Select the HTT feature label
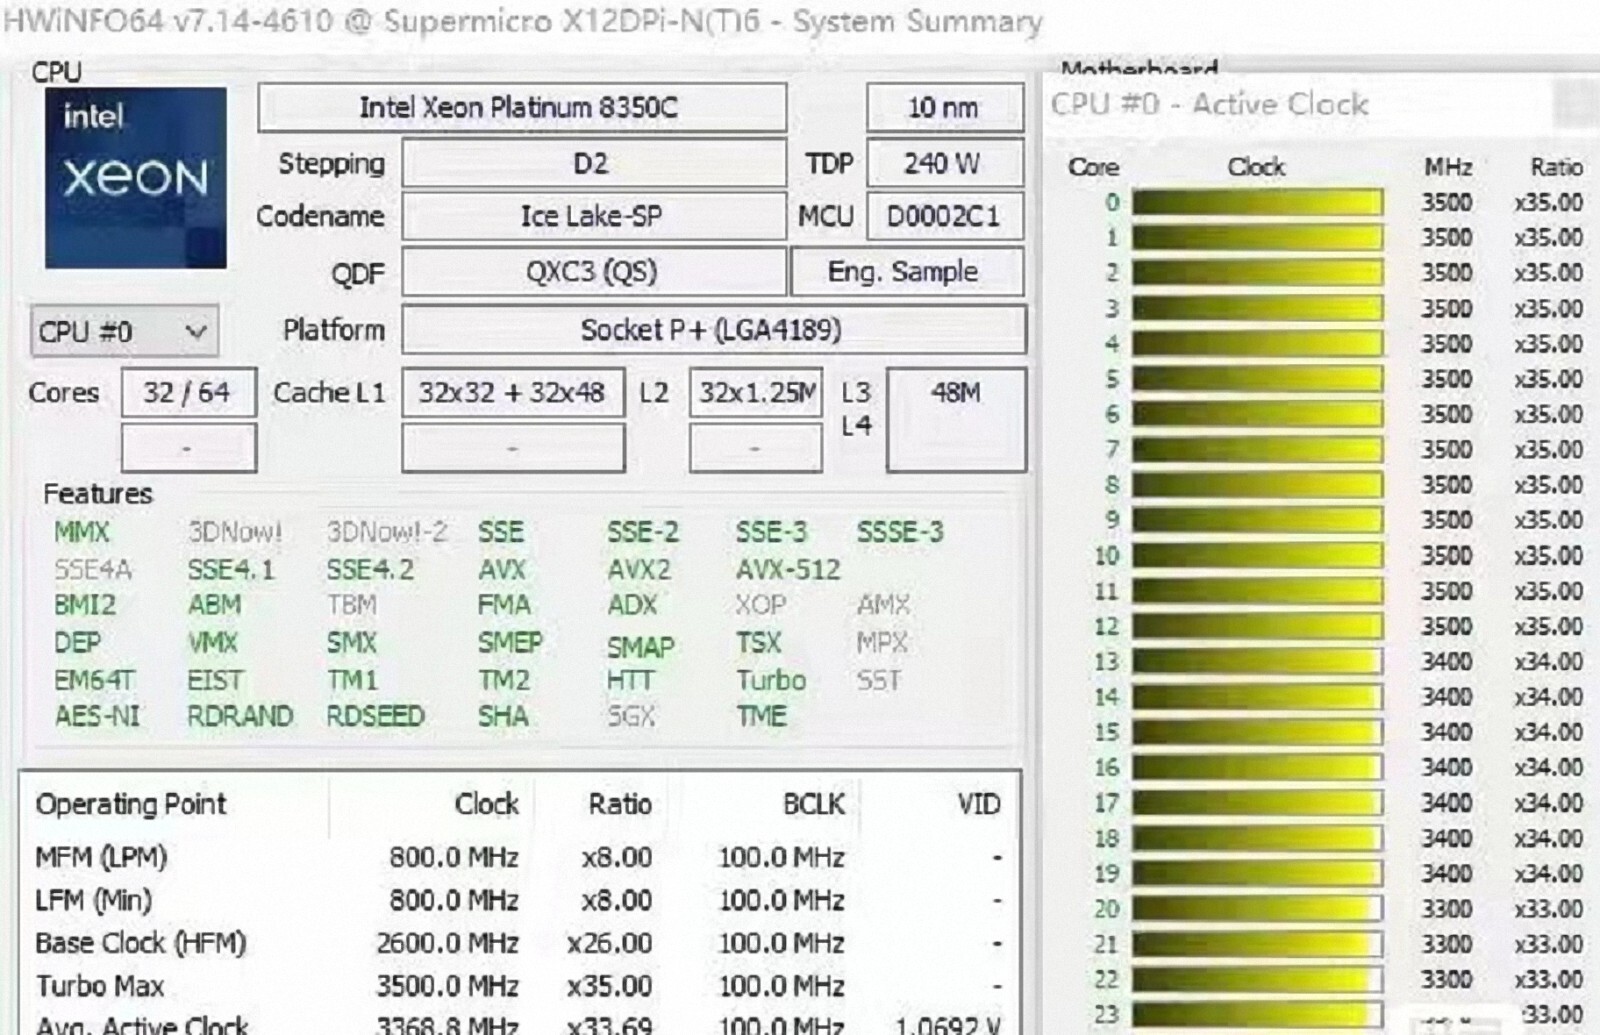Image resolution: width=1600 pixels, height=1035 pixels. (x=630, y=680)
